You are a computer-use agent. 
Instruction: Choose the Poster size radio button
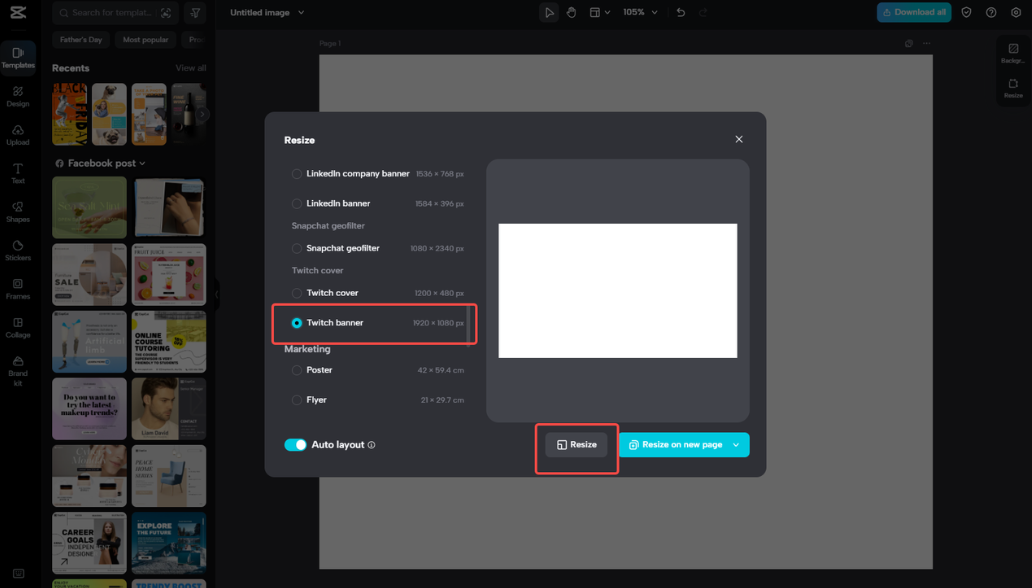296,369
